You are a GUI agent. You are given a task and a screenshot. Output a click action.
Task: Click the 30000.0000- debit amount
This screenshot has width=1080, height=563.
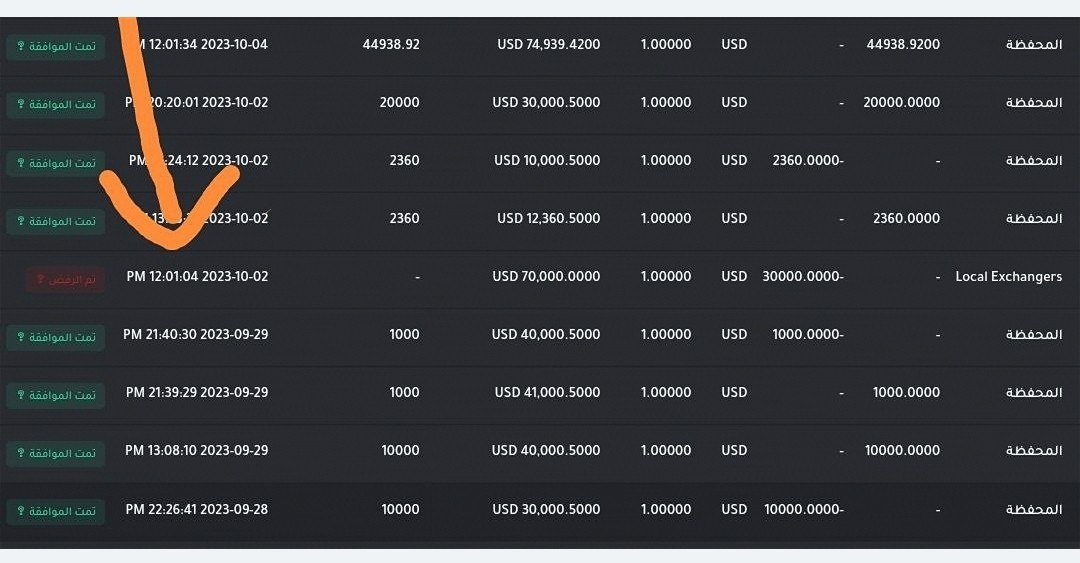click(802, 276)
